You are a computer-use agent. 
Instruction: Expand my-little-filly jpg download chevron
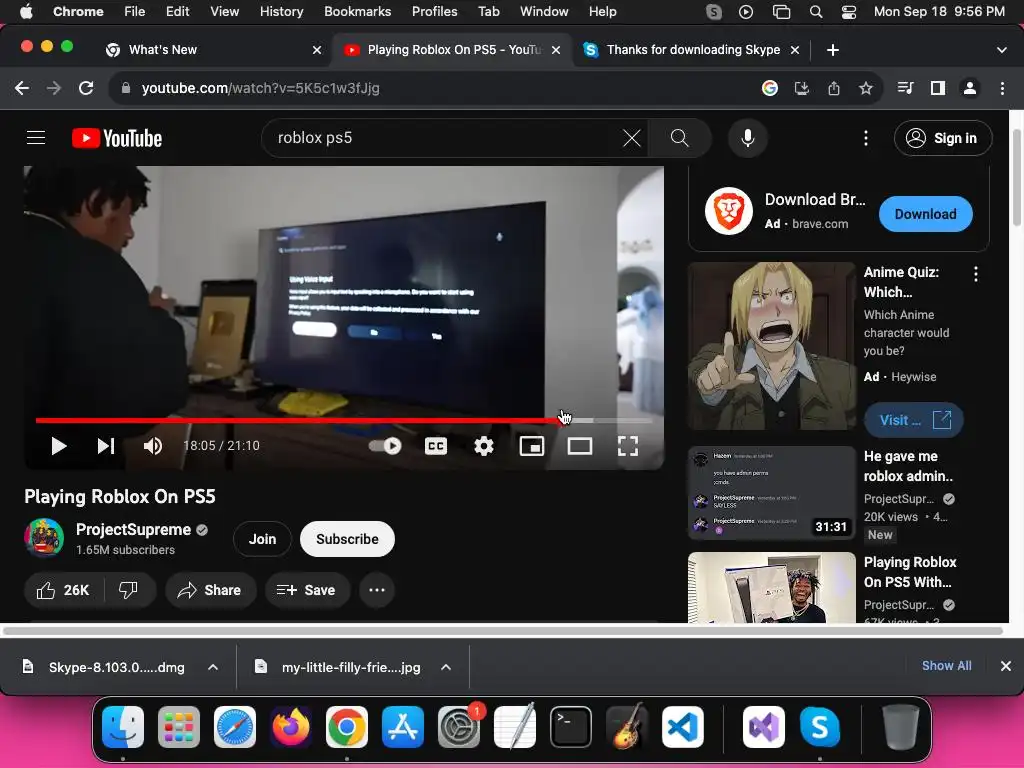click(446, 667)
